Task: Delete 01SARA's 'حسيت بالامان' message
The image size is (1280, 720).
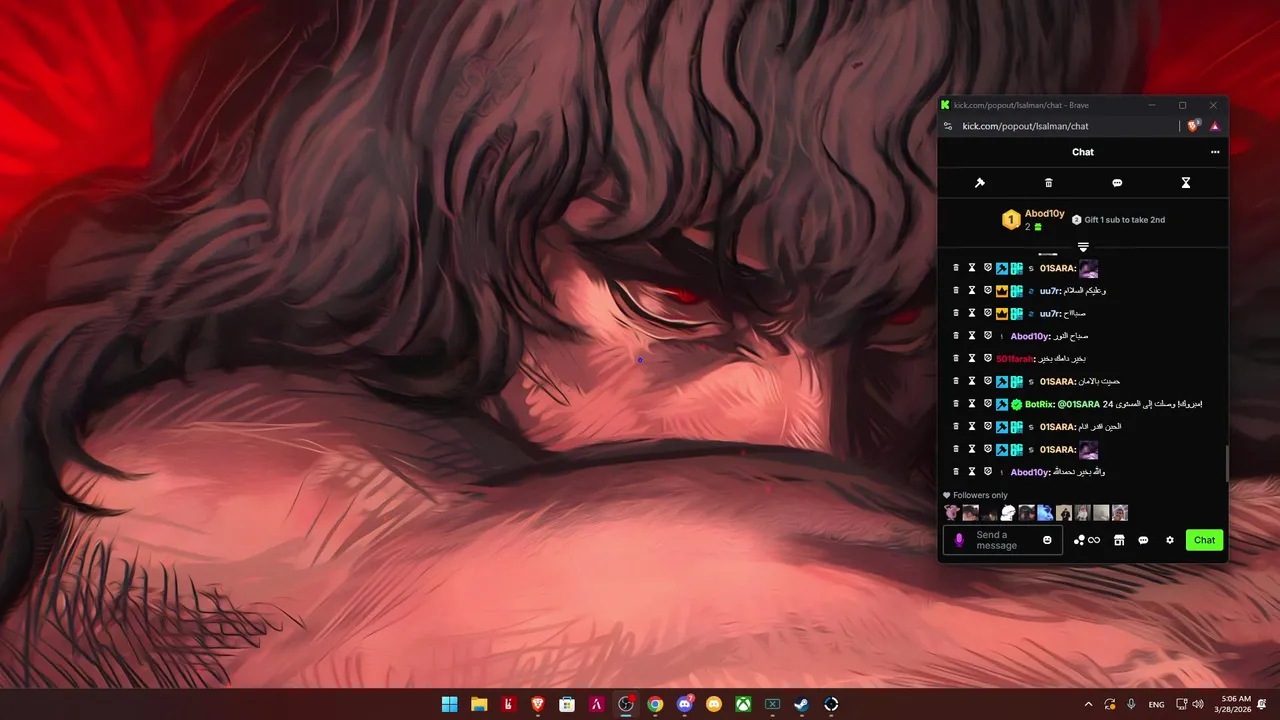Action: click(x=956, y=381)
